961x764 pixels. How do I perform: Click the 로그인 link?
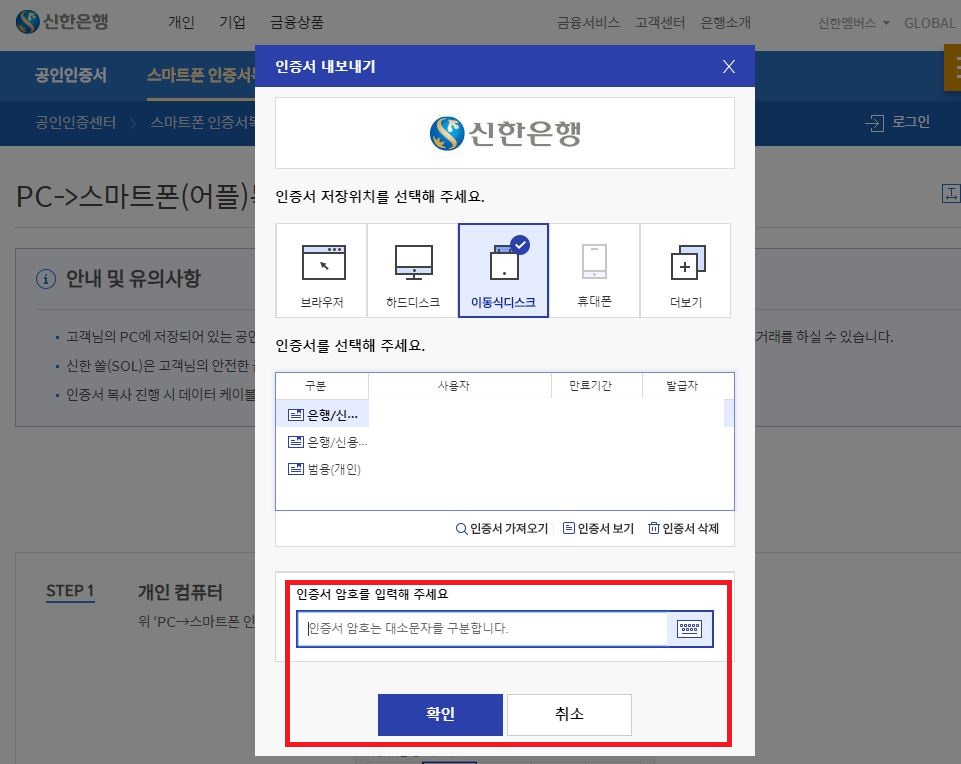pyautogui.click(x=910, y=122)
